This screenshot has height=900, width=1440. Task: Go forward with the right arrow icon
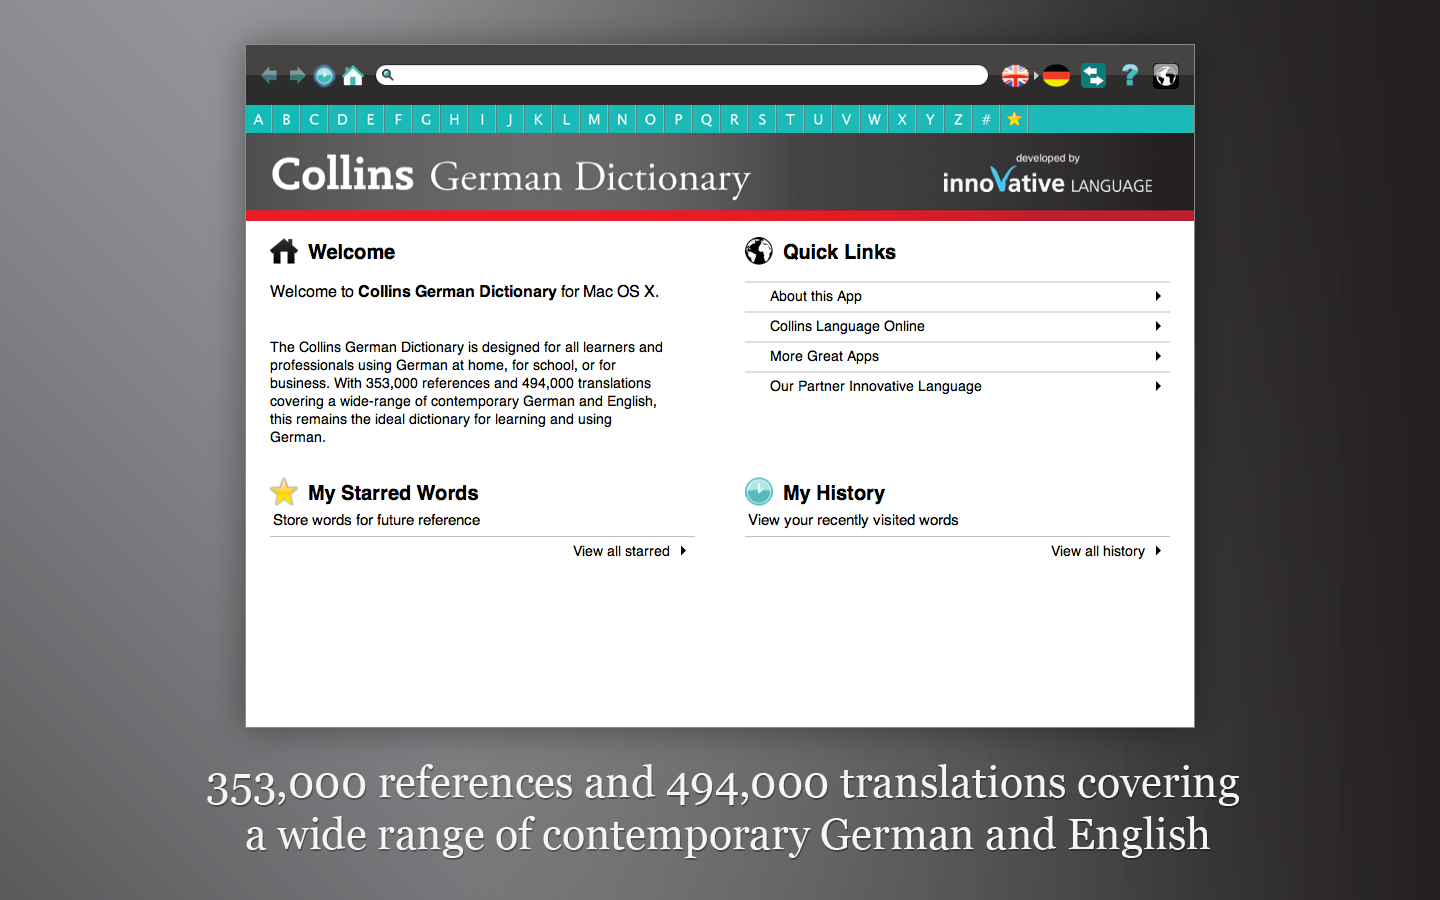297,75
